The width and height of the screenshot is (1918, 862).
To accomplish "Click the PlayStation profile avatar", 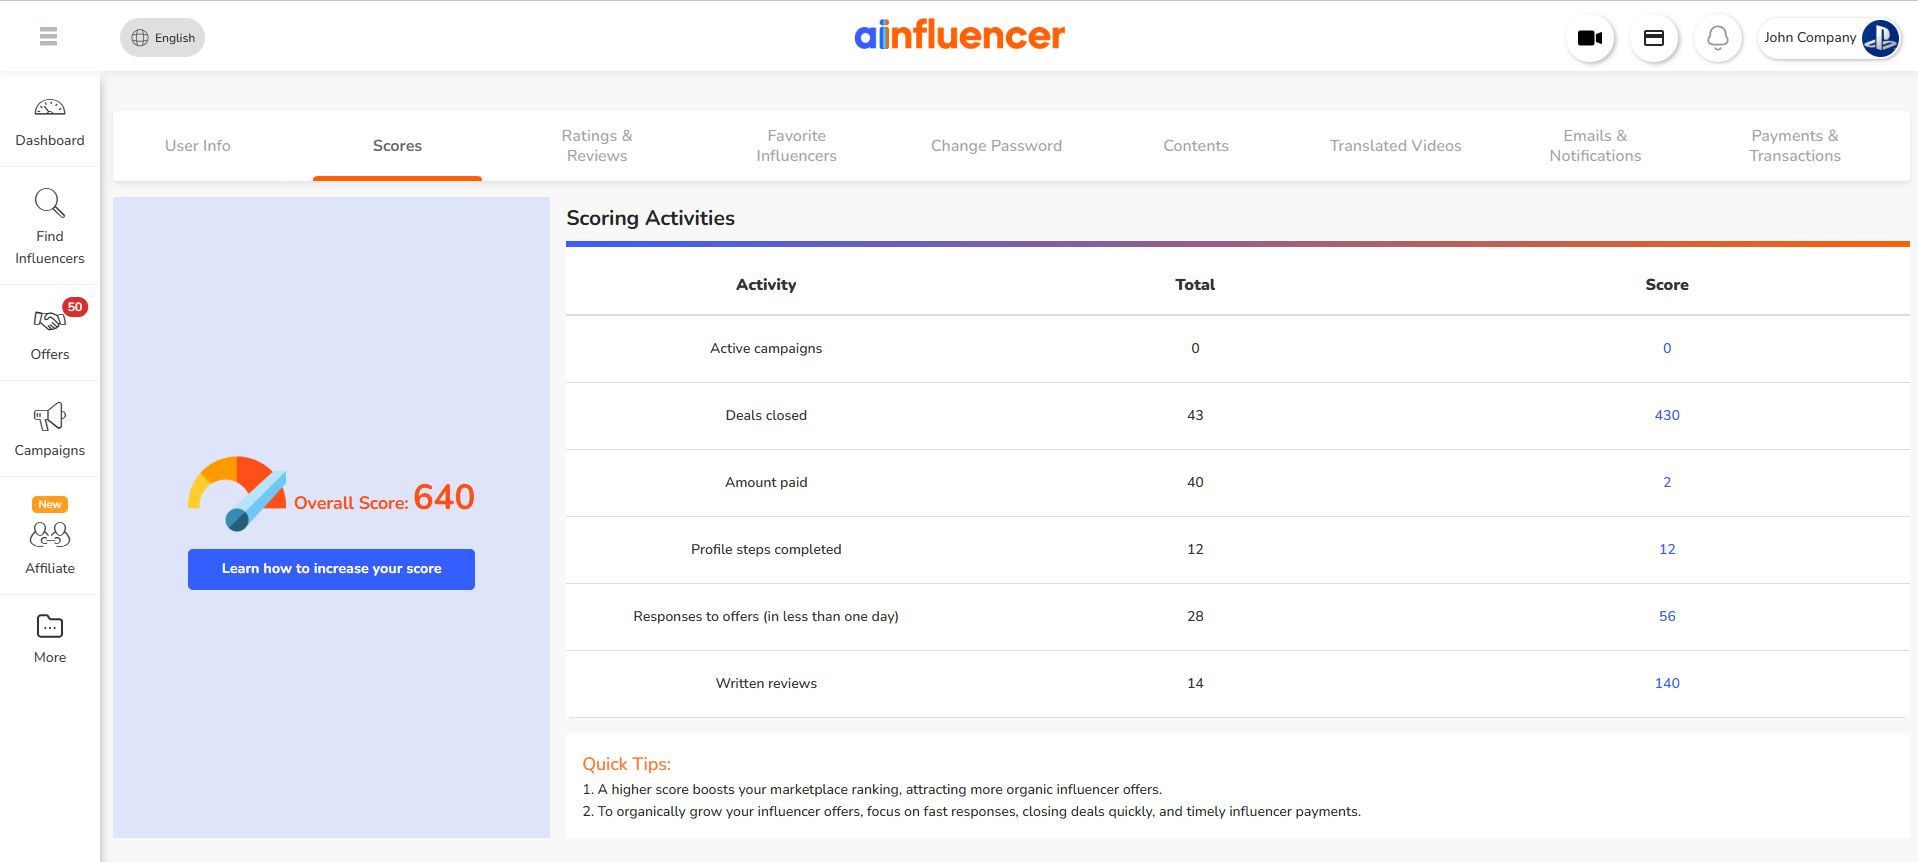I will (1880, 38).
